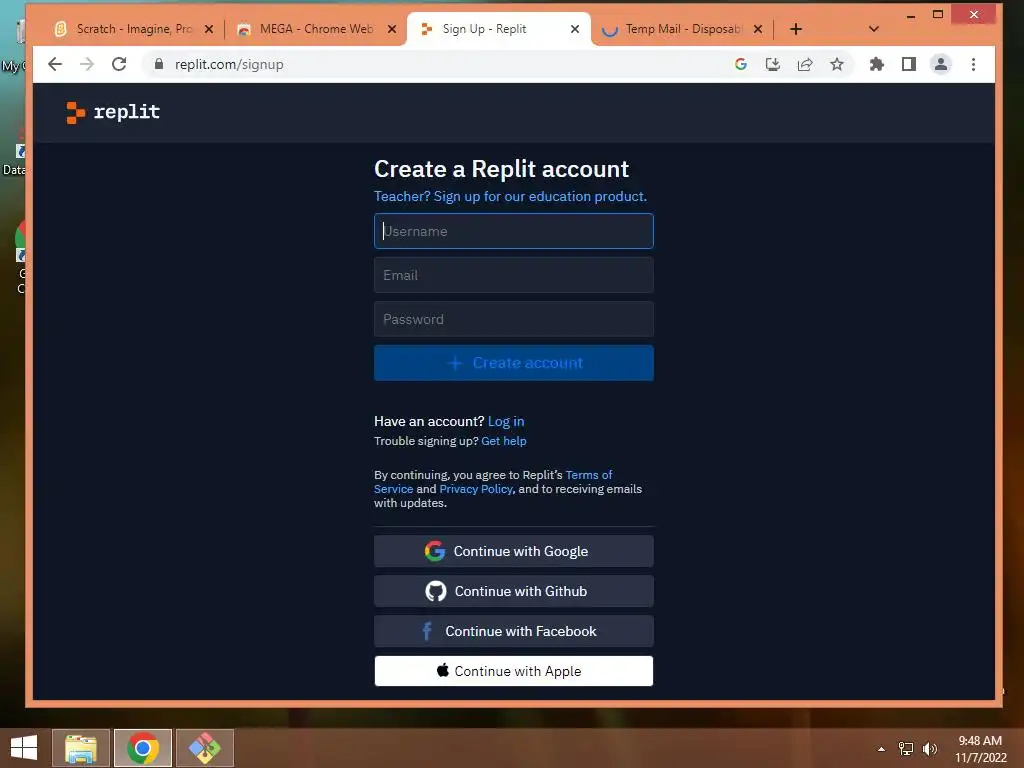Choose Continue with Facebook
Viewport: 1024px width, 768px height.
coord(513,631)
